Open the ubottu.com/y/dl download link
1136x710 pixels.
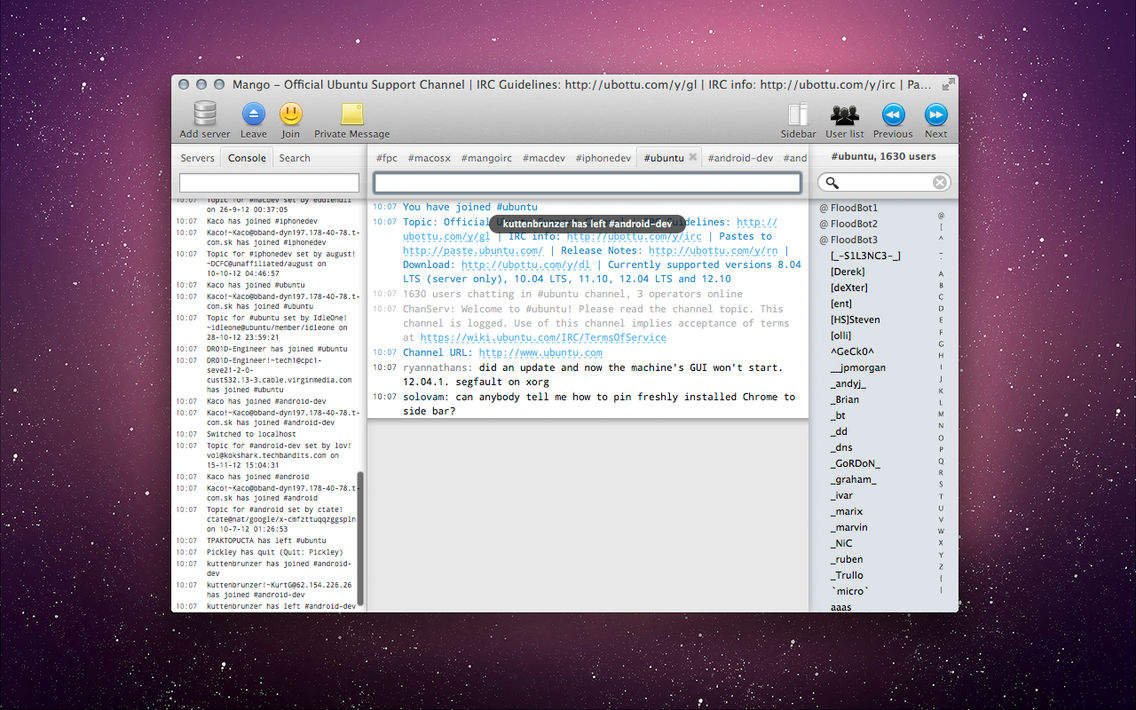pos(526,265)
